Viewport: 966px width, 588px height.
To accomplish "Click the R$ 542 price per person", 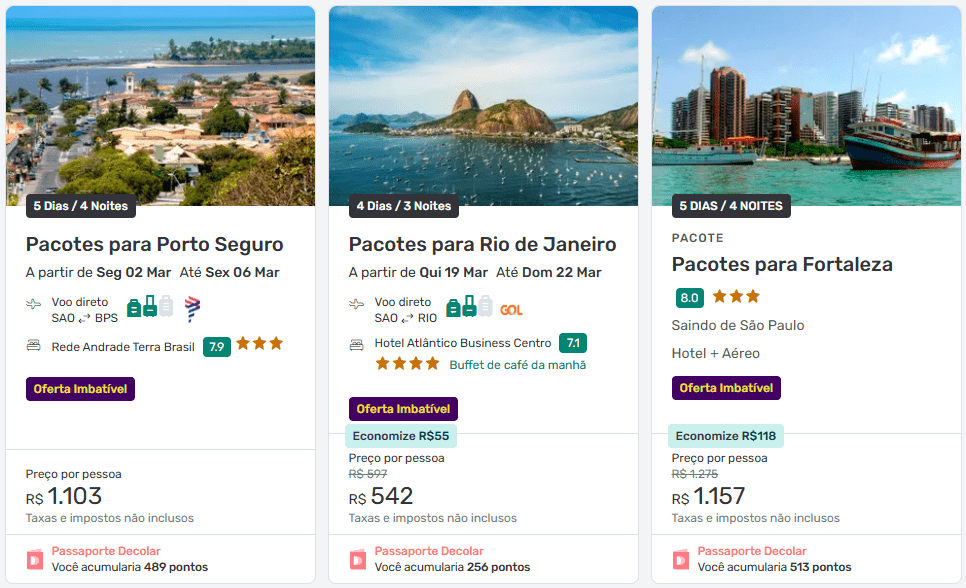I will coord(381,497).
